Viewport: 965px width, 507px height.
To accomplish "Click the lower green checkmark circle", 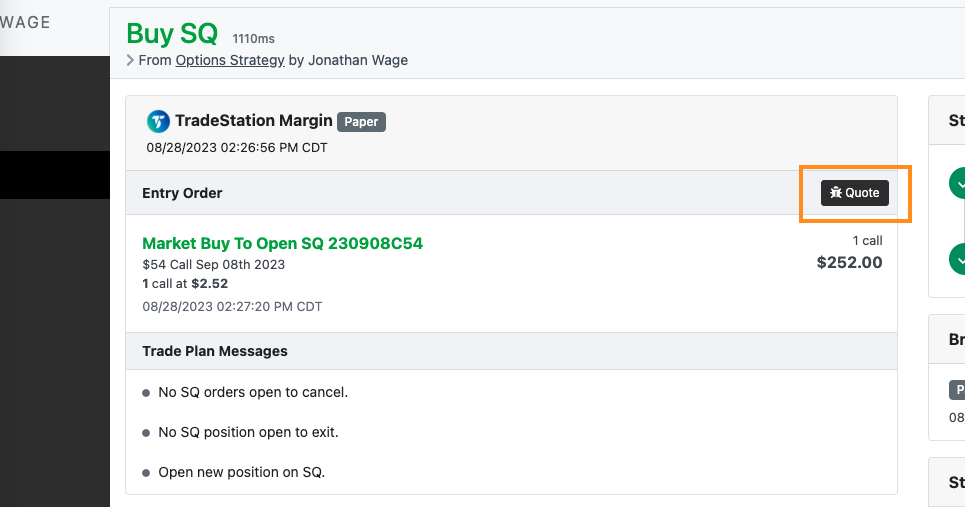I will point(959,260).
